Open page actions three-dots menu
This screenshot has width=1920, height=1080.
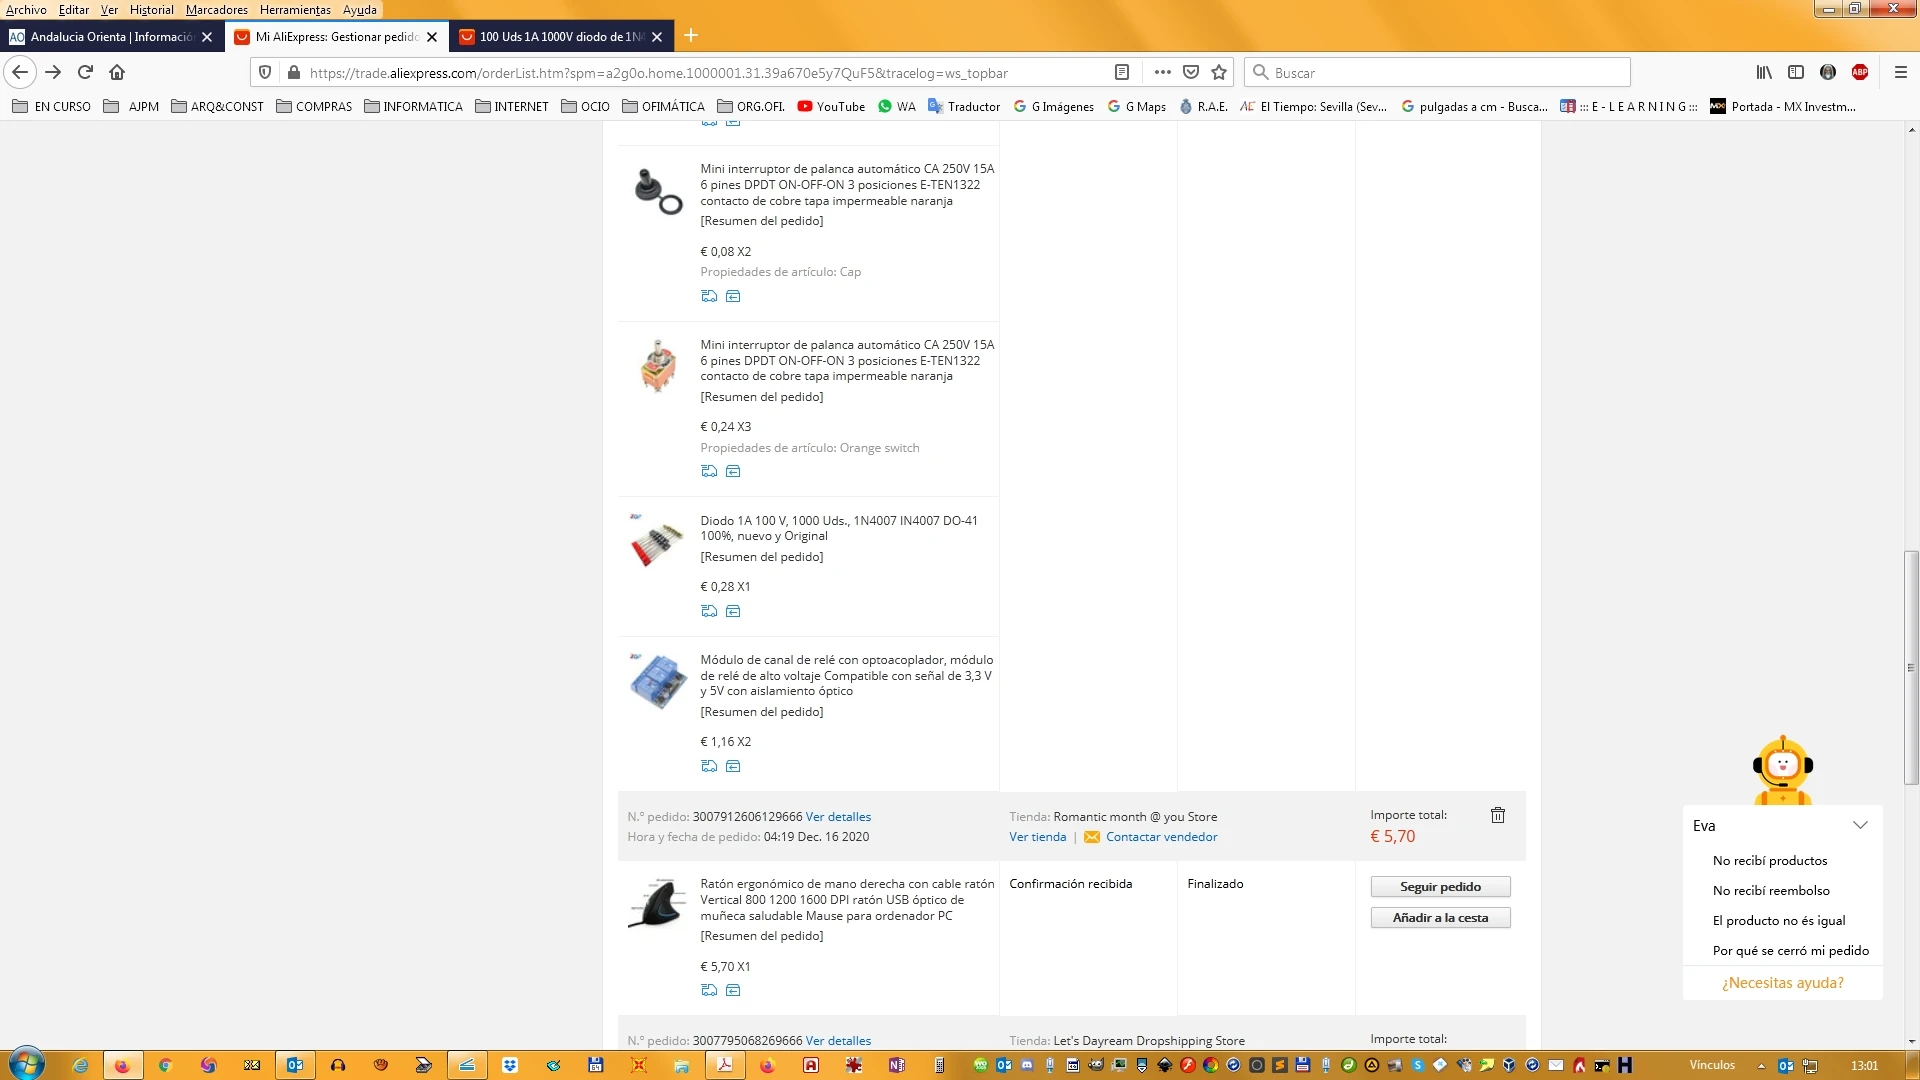coord(1161,72)
